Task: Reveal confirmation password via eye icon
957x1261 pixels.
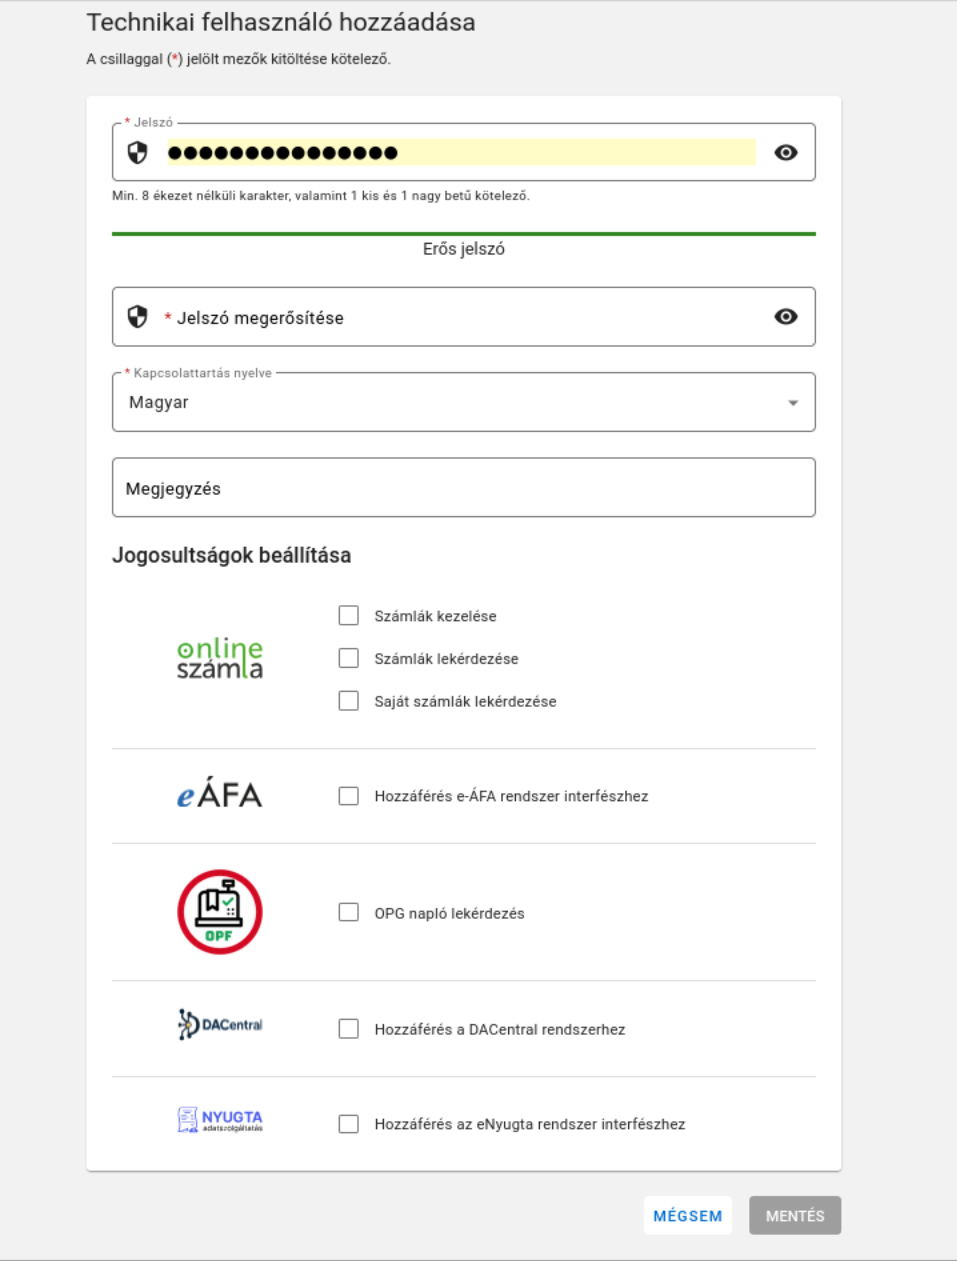Action: [786, 317]
